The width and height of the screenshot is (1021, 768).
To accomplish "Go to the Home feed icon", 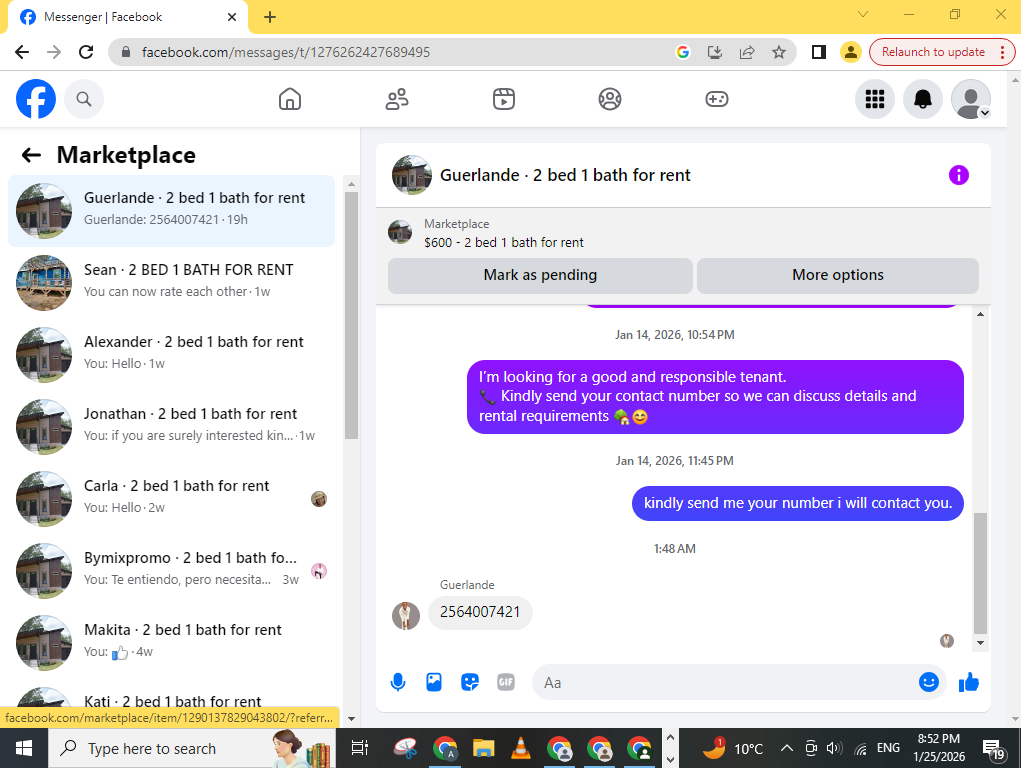I will (x=290, y=99).
